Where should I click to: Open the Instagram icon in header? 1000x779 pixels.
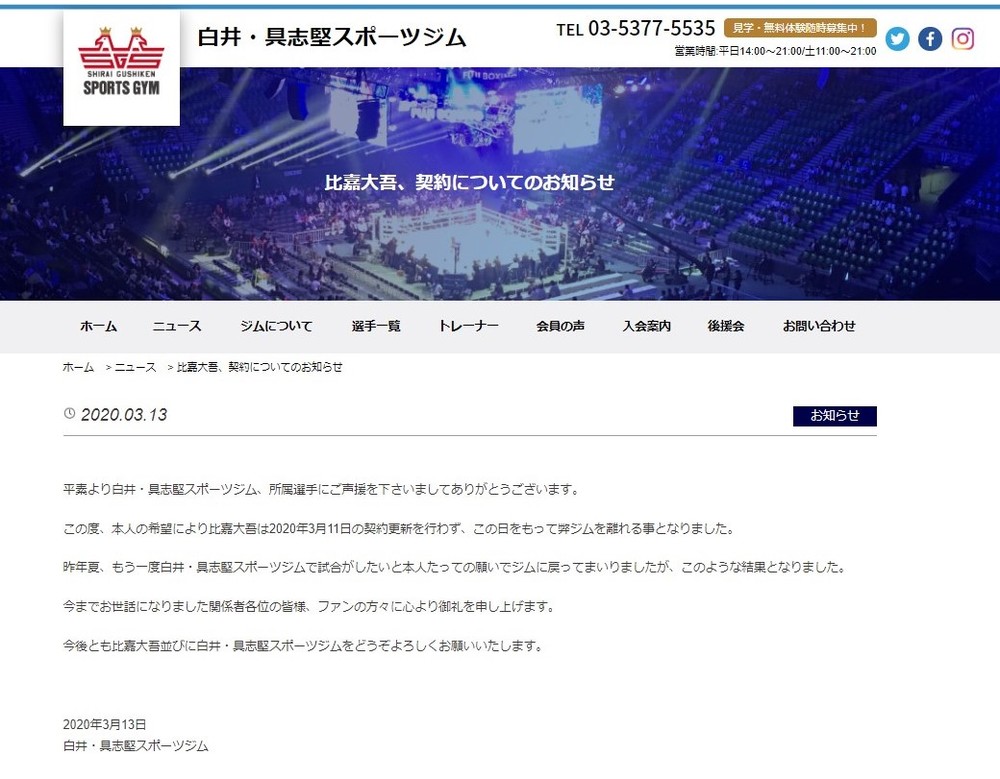point(962,40)
